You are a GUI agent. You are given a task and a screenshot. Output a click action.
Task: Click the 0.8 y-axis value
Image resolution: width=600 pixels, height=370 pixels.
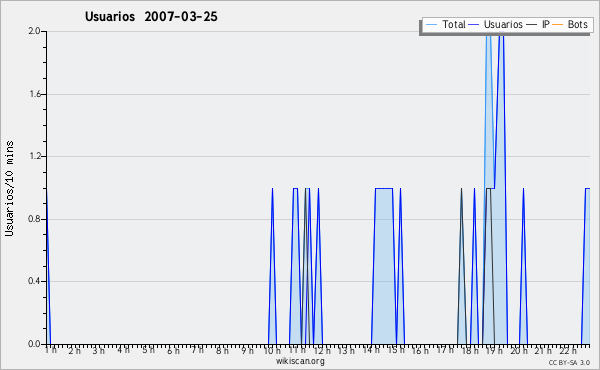(34, 219)
